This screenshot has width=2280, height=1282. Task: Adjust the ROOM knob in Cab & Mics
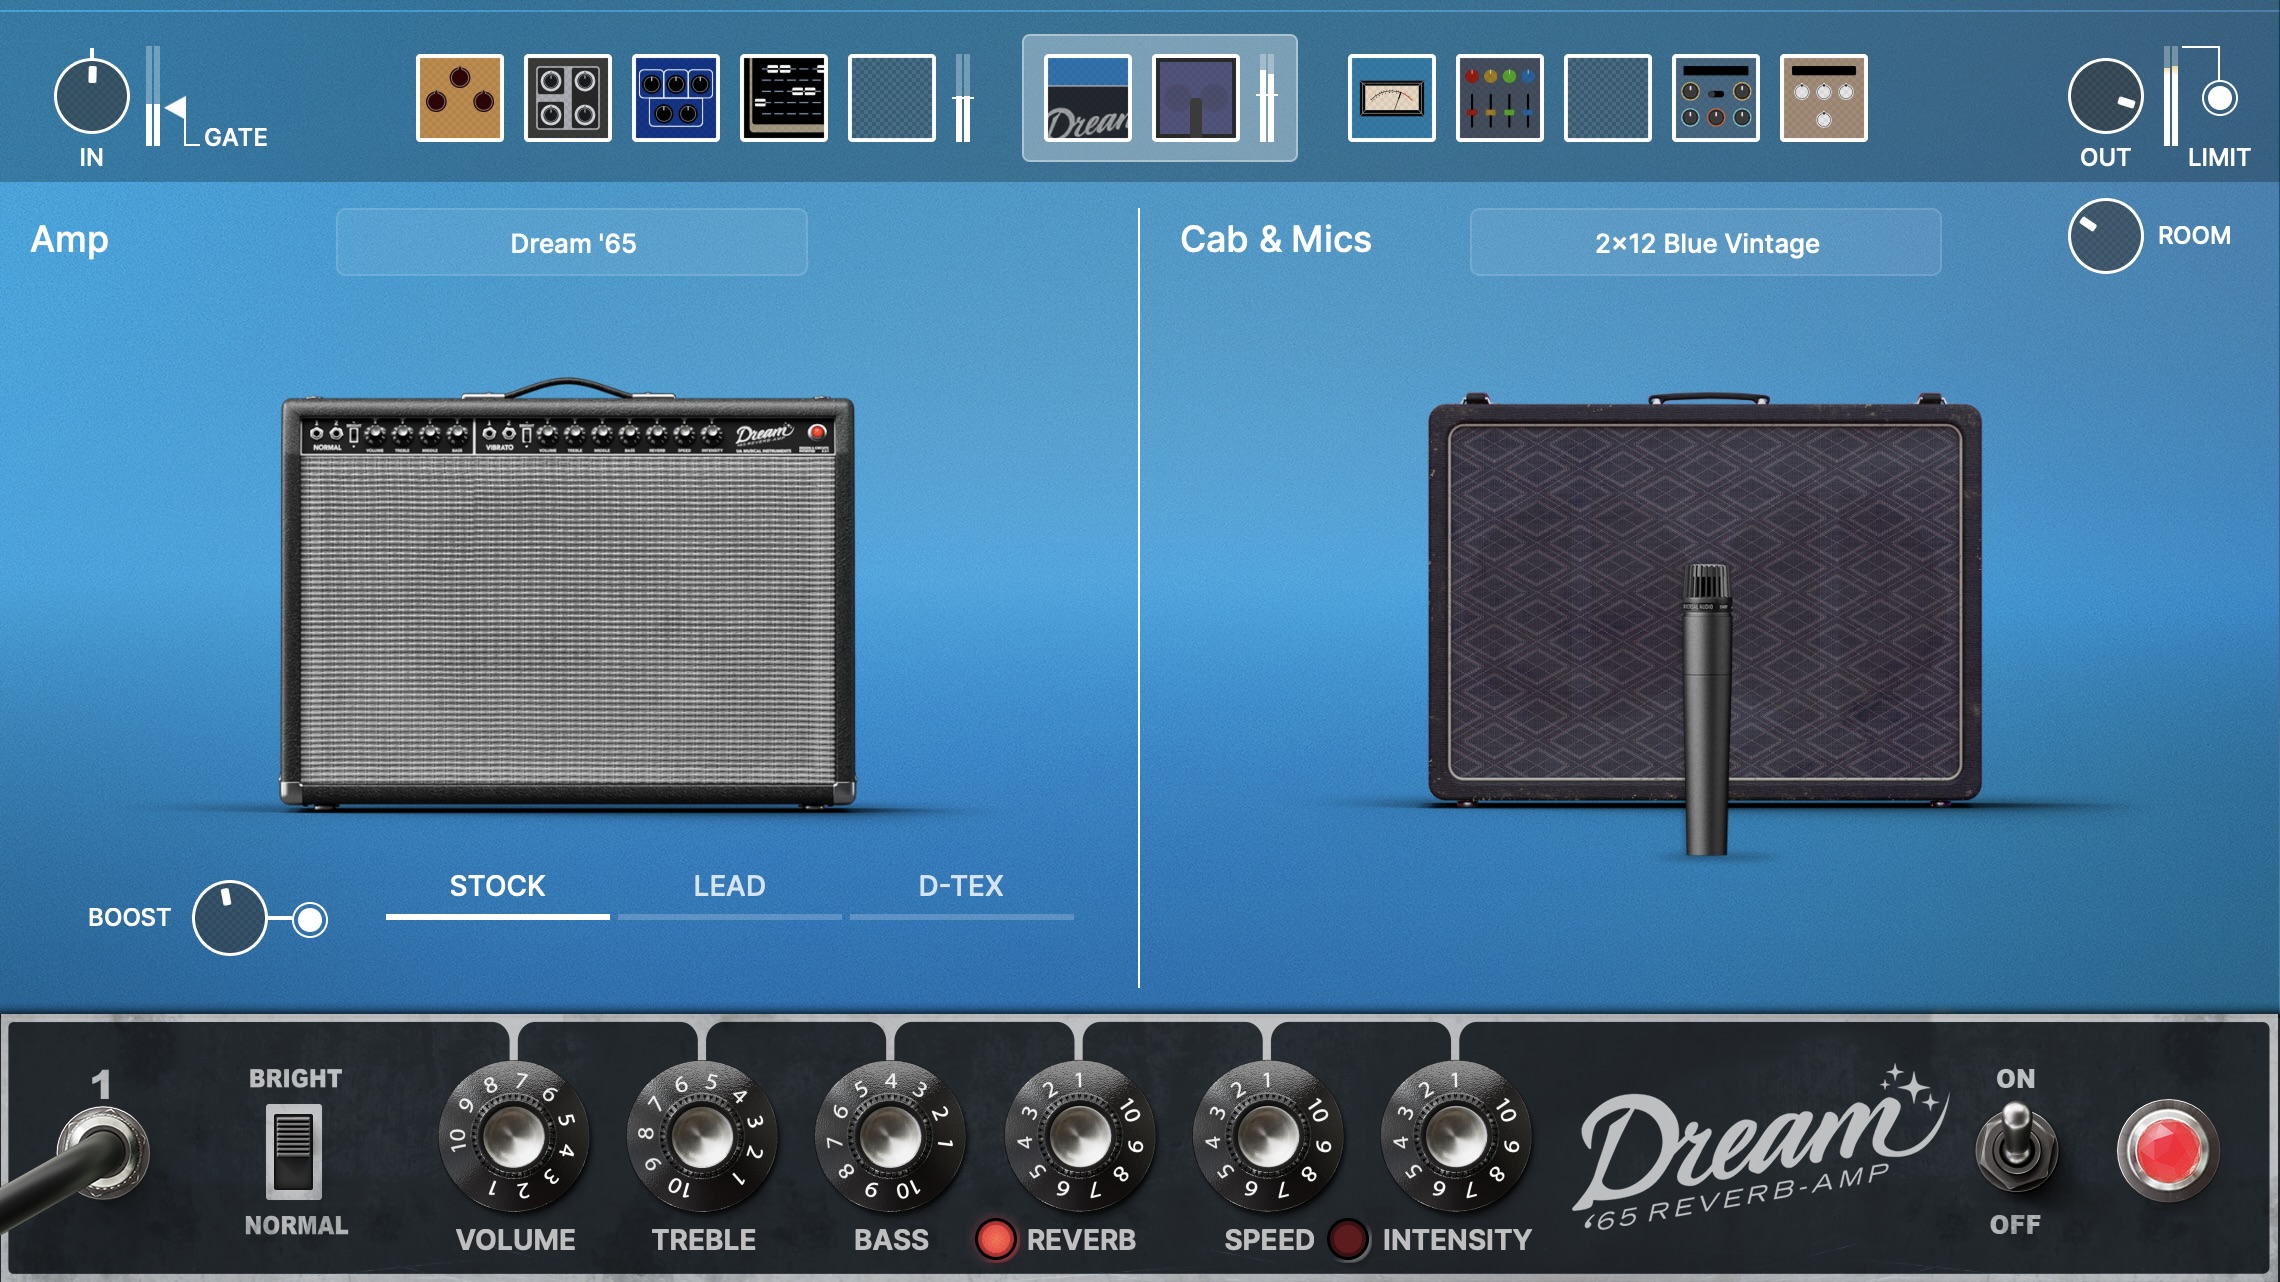pos(2104,235)
